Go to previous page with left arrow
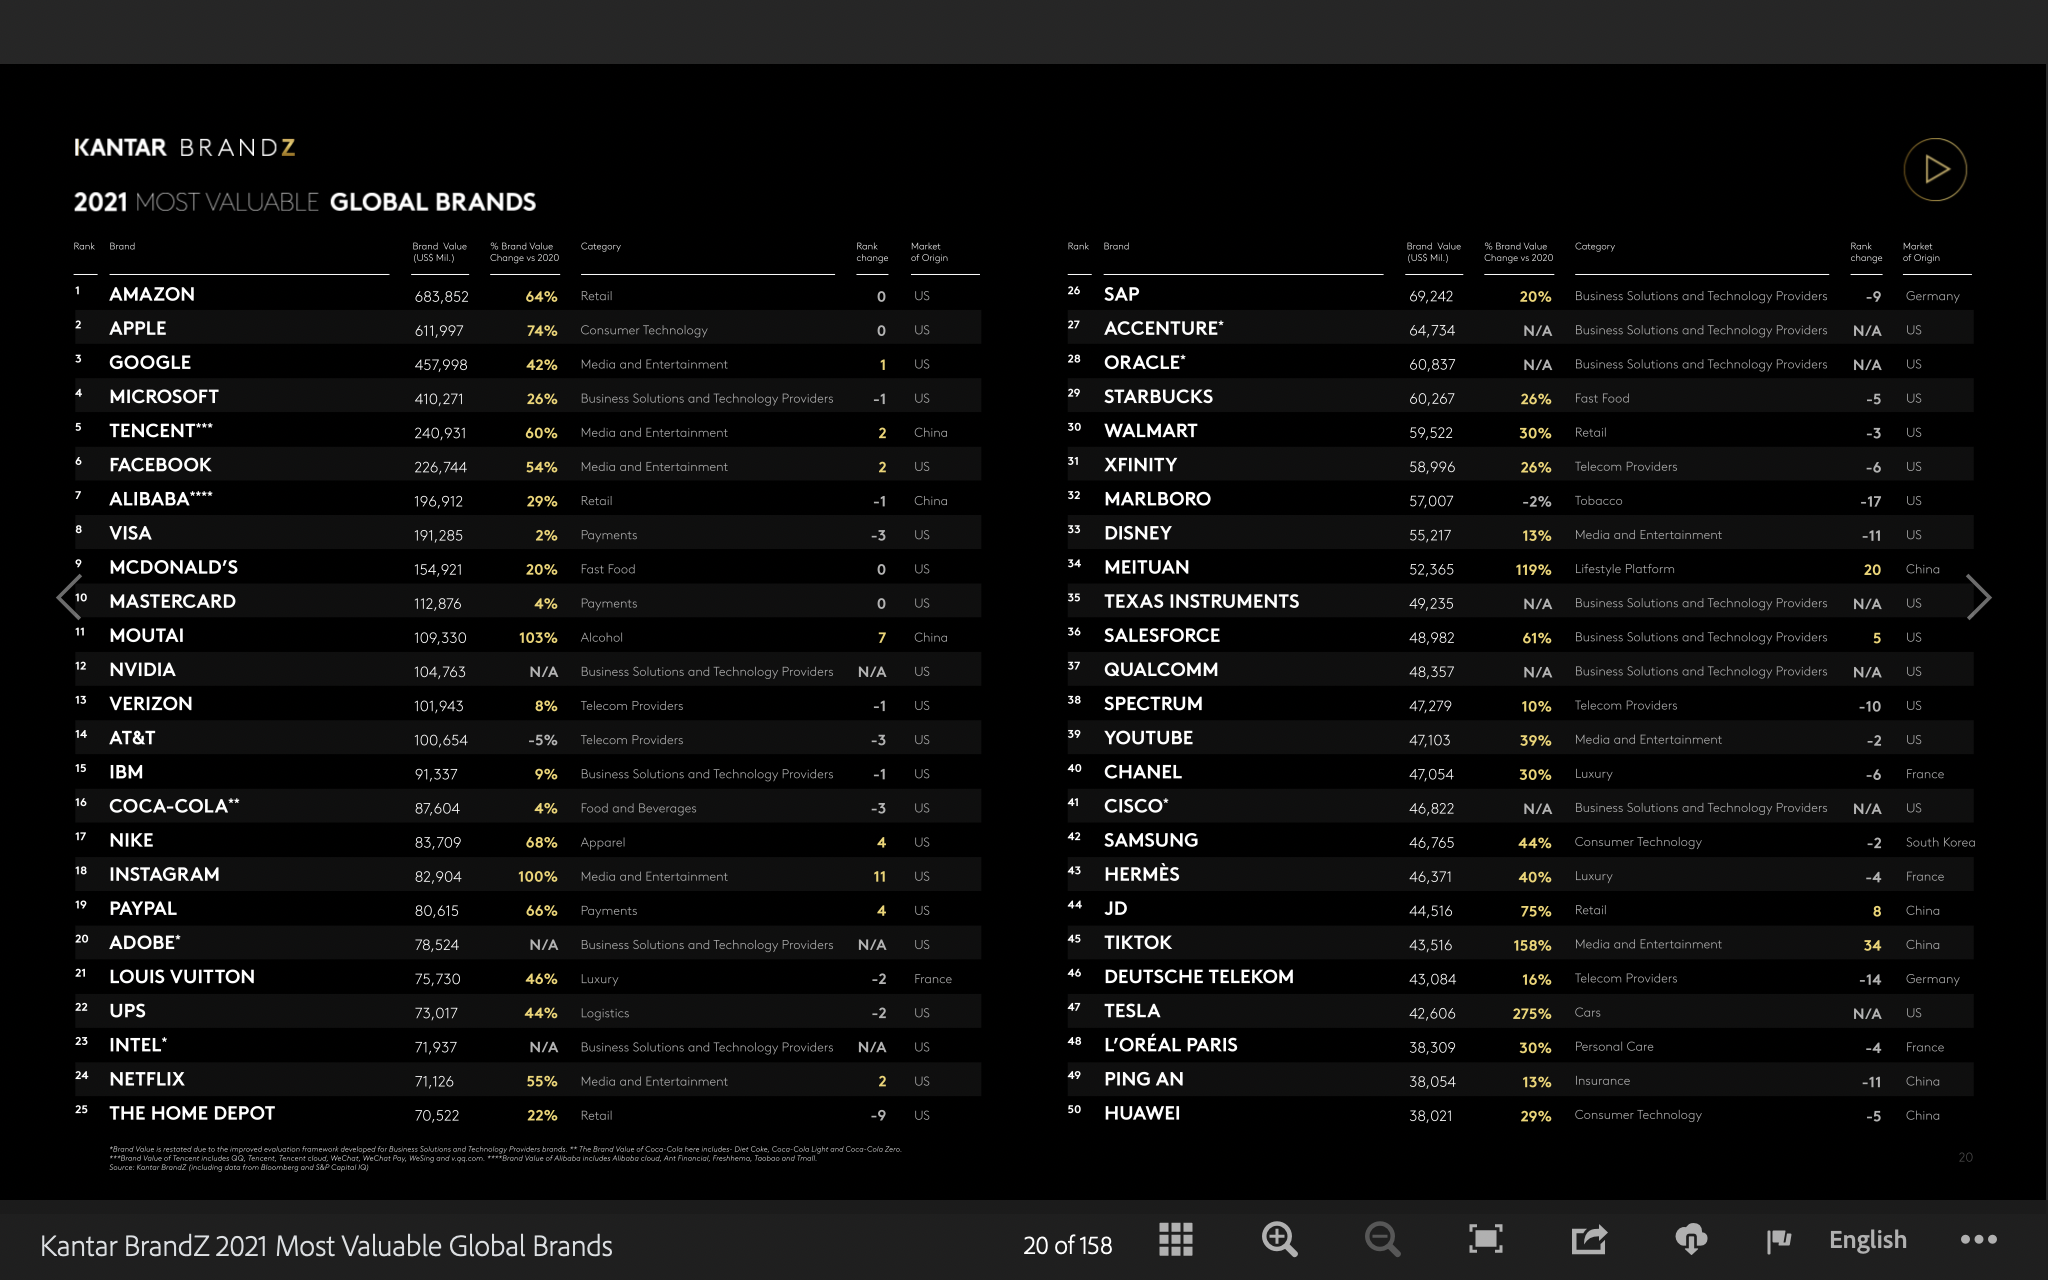Image resolution: width=2048 pixels, height=1280 pixels. pos(69,598)
